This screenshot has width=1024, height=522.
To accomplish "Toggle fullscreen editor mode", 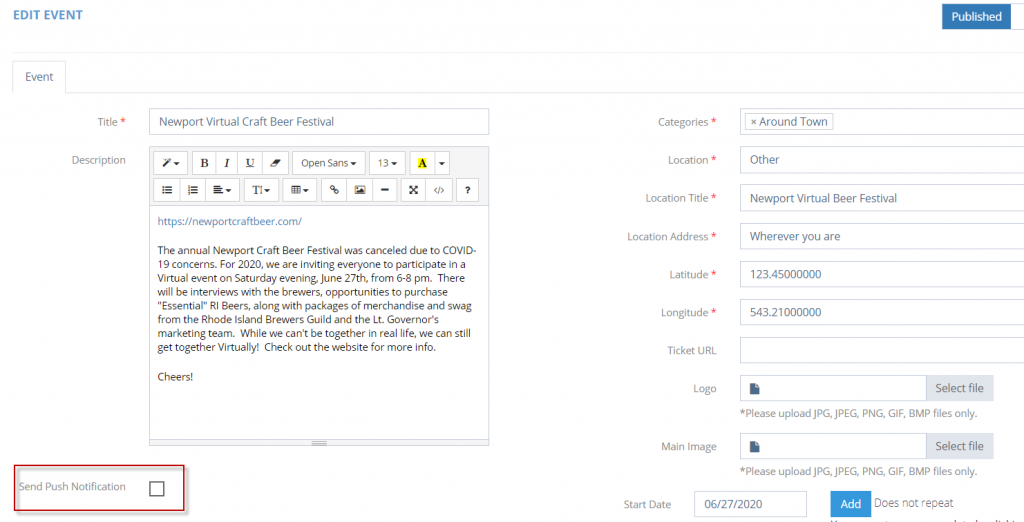I will pyautogui.click(x=413, y=189).
